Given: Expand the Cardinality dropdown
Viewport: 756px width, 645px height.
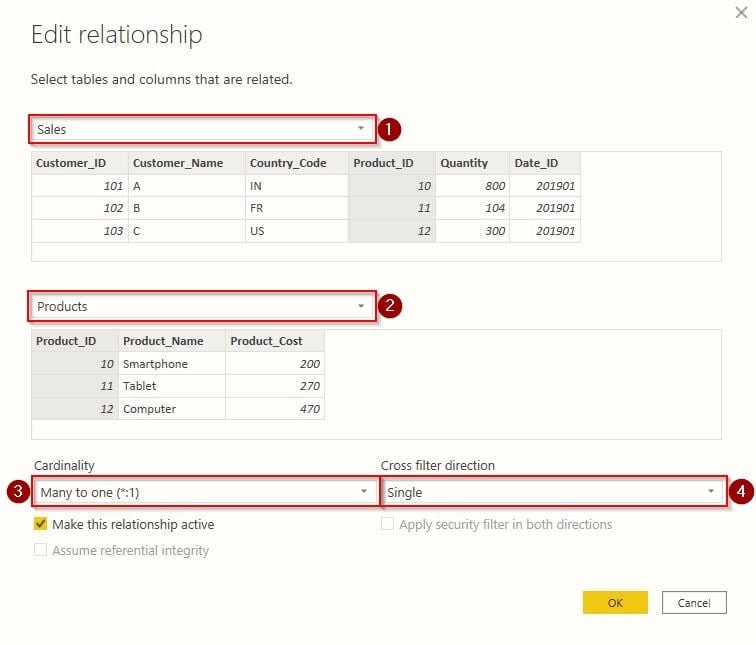Looking at the screenshot, I should (205, 492).
